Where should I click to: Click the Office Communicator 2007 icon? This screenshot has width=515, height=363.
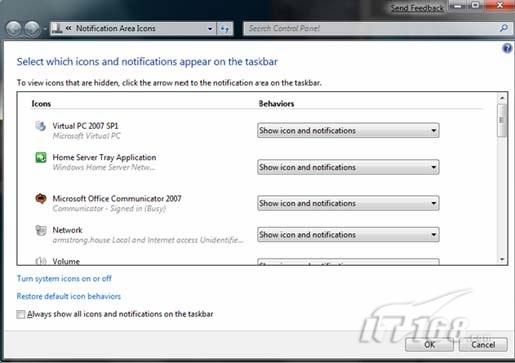pos(41,199)
